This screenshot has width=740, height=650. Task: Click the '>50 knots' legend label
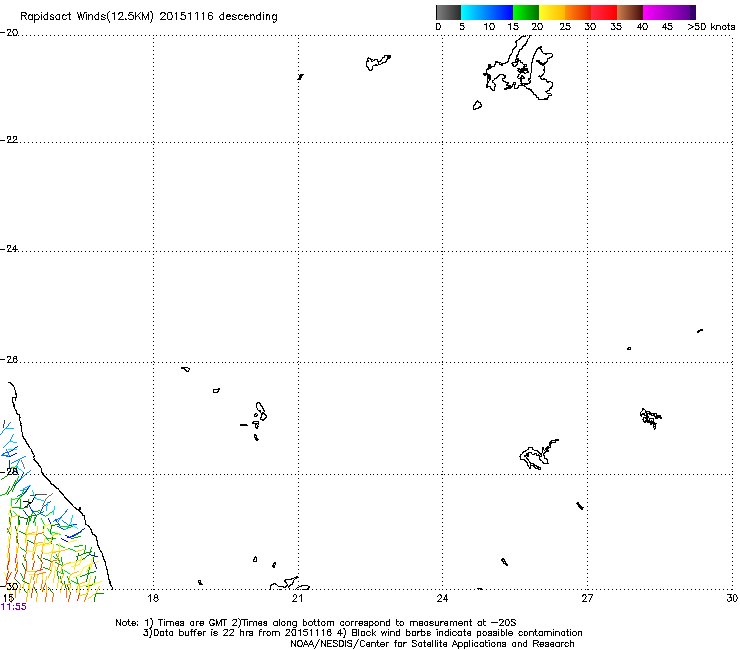pos(711,27)
